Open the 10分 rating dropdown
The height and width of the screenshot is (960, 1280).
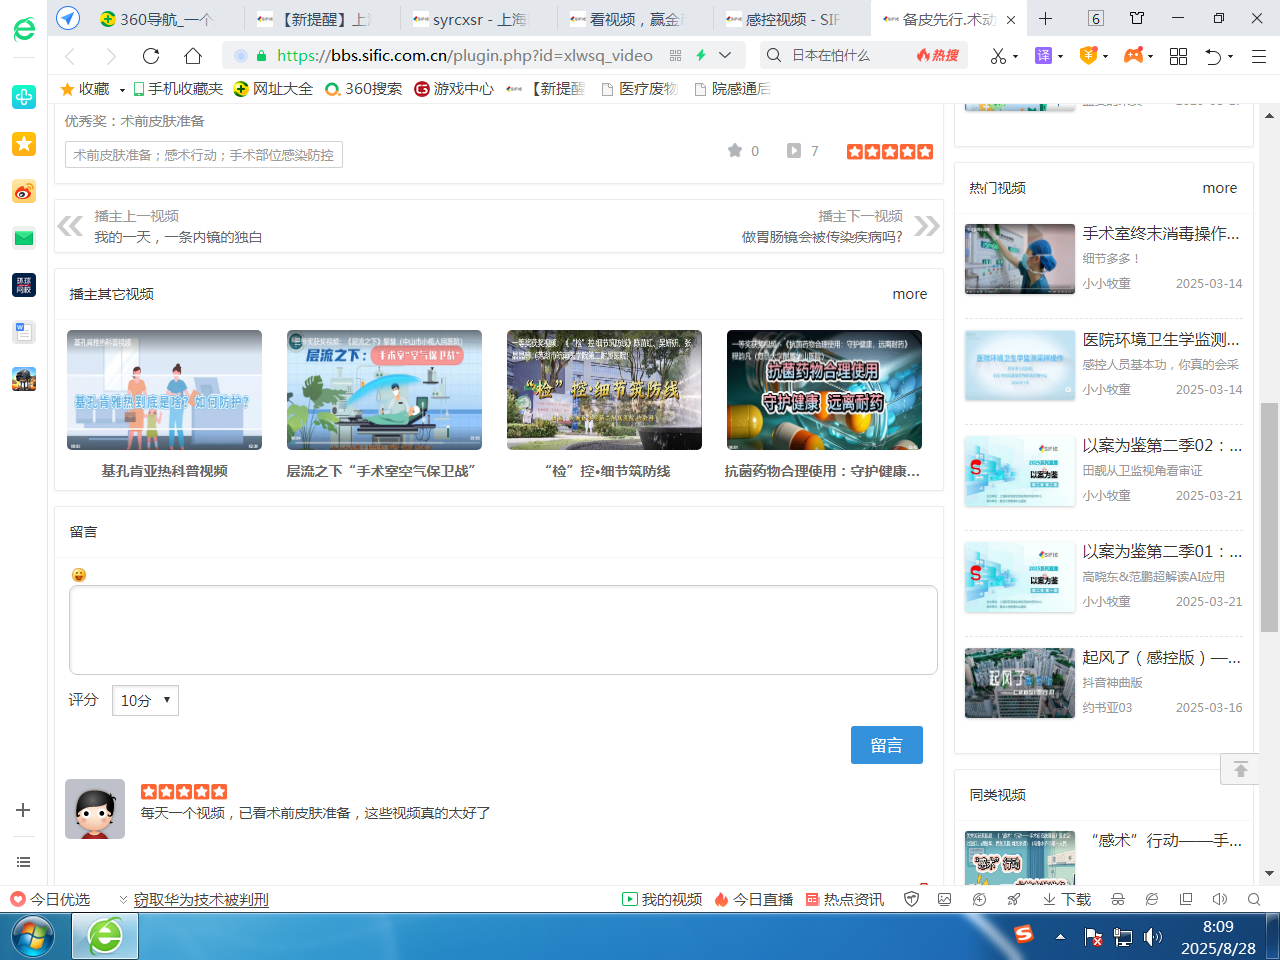tap(144, 700)
